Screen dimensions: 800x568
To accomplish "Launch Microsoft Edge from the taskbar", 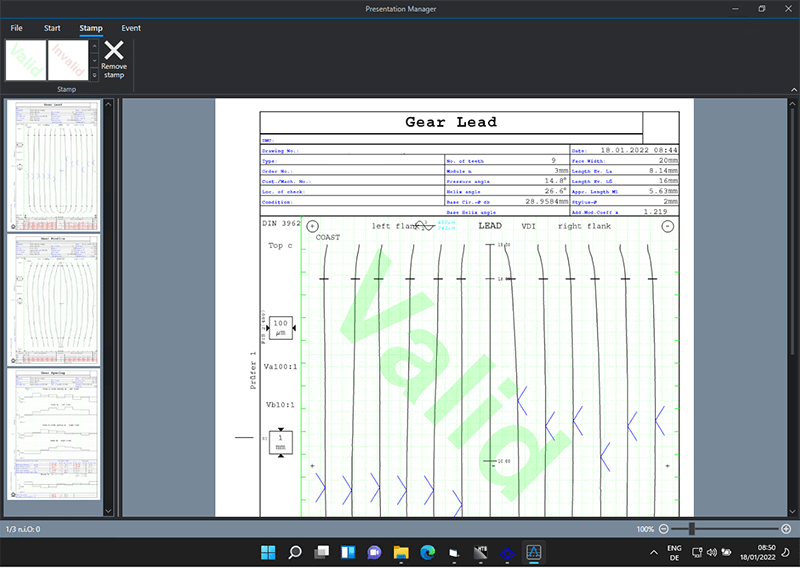I will point(428,552).
